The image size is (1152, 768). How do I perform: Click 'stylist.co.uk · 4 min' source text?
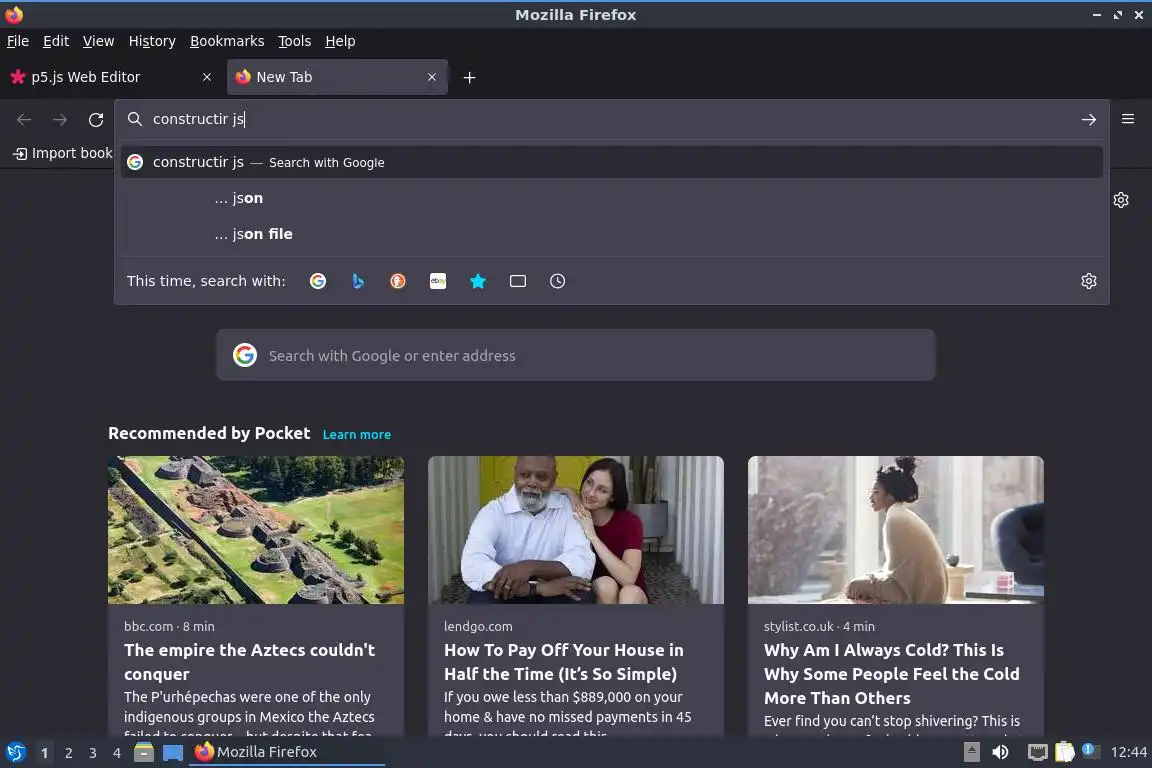tap(819, 626)
